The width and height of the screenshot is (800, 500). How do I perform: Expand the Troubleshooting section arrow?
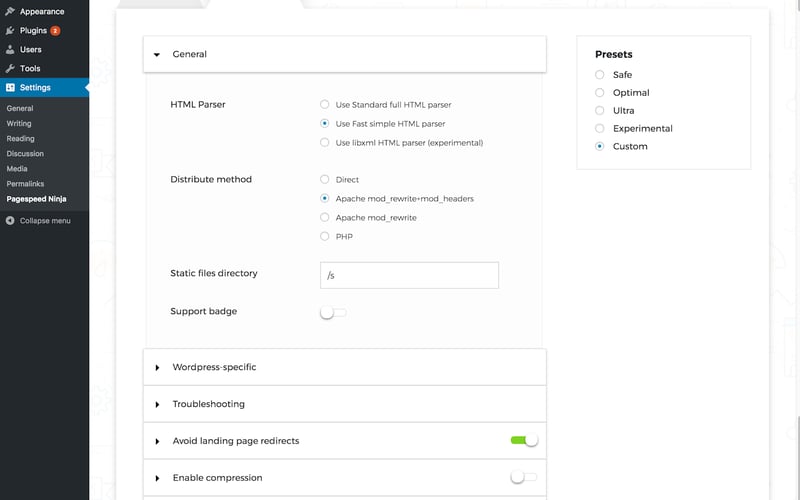pos(157,405)
